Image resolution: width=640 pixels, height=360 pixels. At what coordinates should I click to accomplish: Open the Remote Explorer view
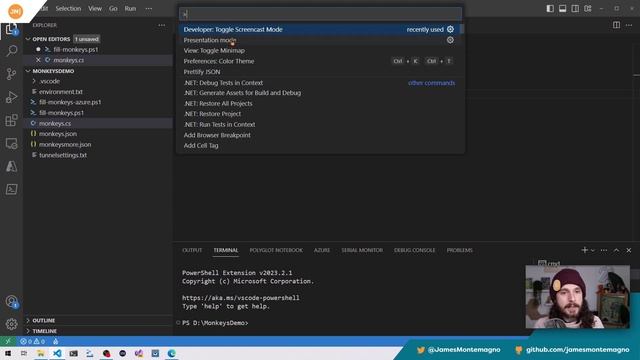[11, 143]
